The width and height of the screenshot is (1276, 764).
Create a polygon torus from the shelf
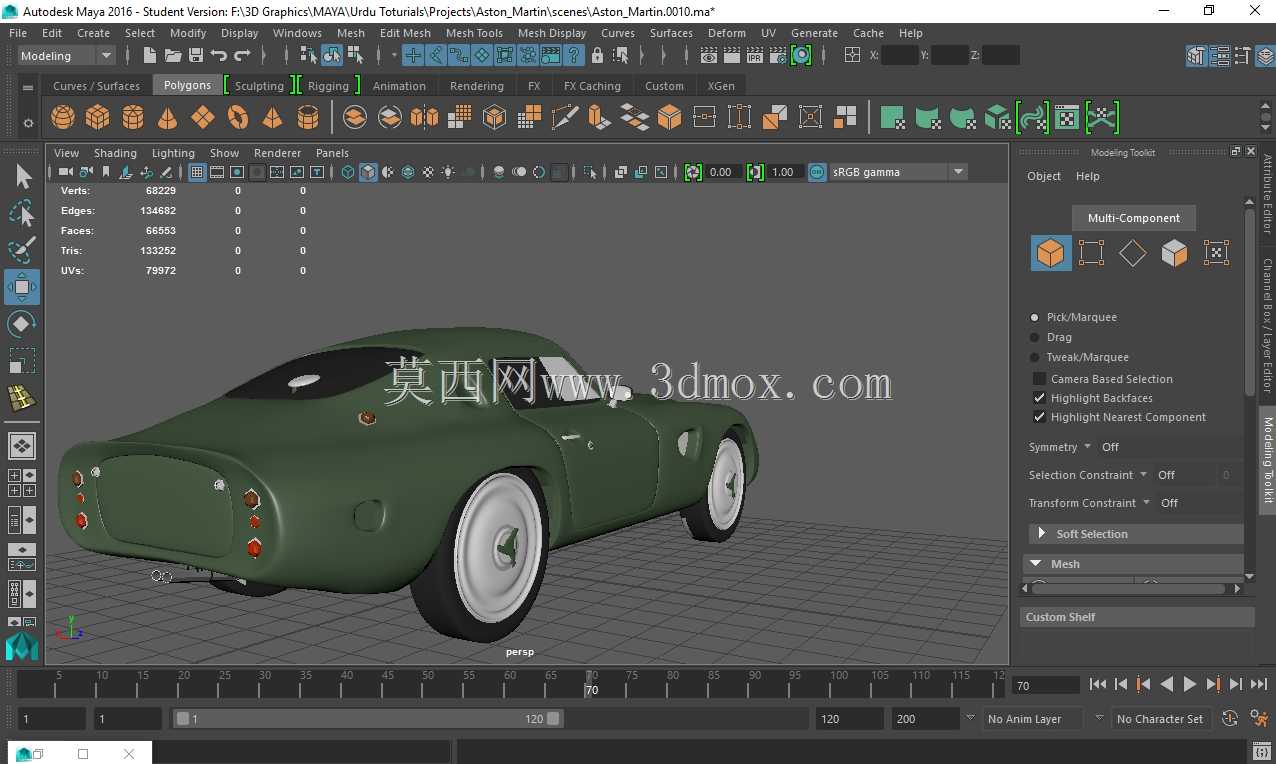[x=238, y=118]
